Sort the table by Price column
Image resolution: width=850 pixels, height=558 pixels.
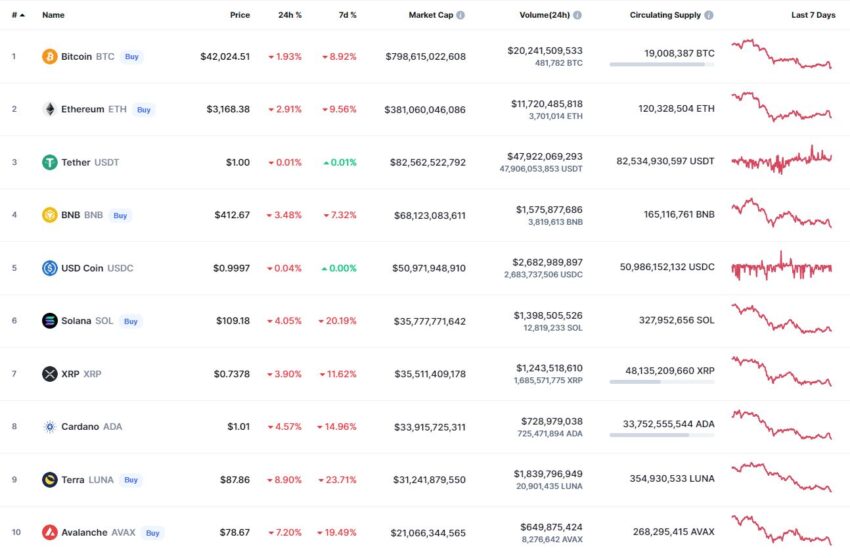(240, 15)
